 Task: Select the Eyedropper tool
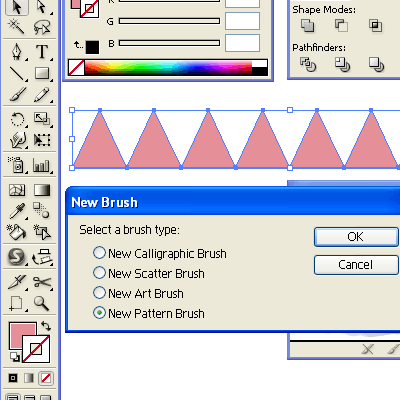17,211
